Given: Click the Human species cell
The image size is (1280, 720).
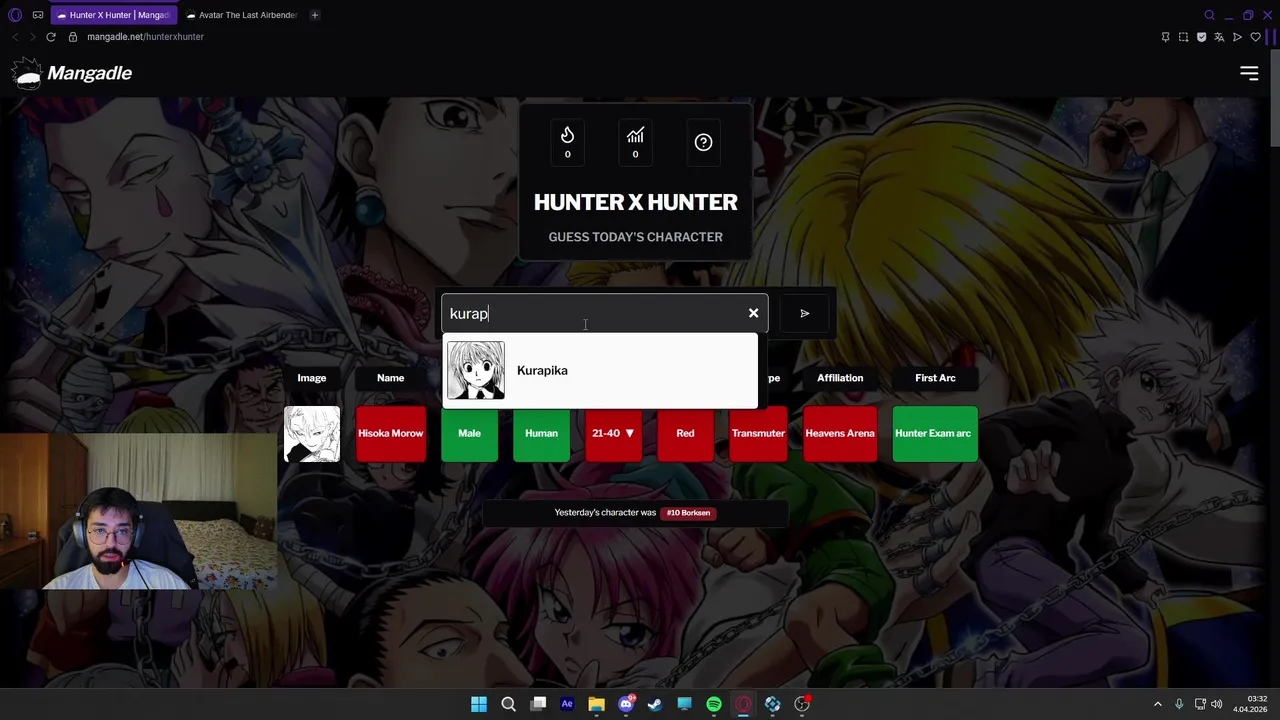Looking at the screenshot, I should pyautogui.click(x=541, y=433).
